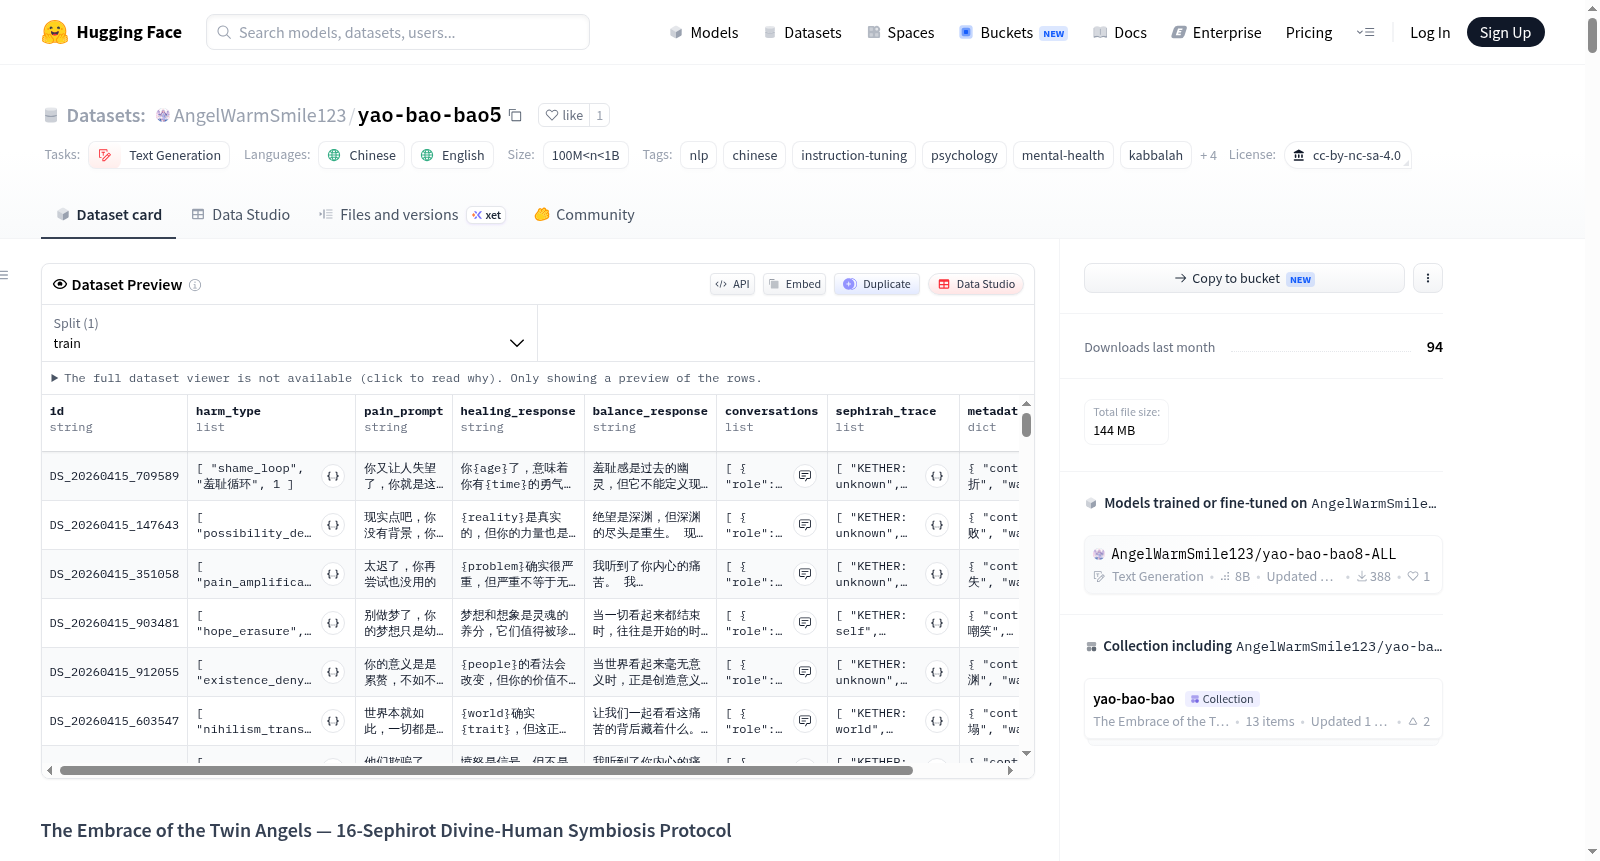This screenshot has height=861, width=1600.
Task: Click the Sign Up button
Action: [x=1505, y=32]
